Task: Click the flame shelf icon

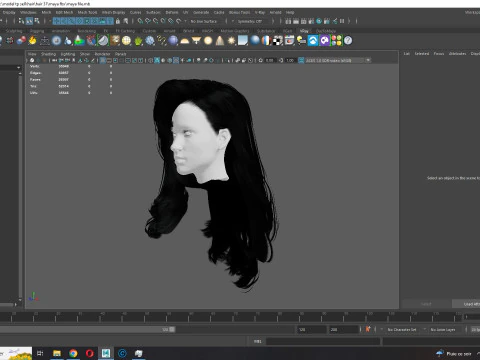Action: click(x=32, y=41)
